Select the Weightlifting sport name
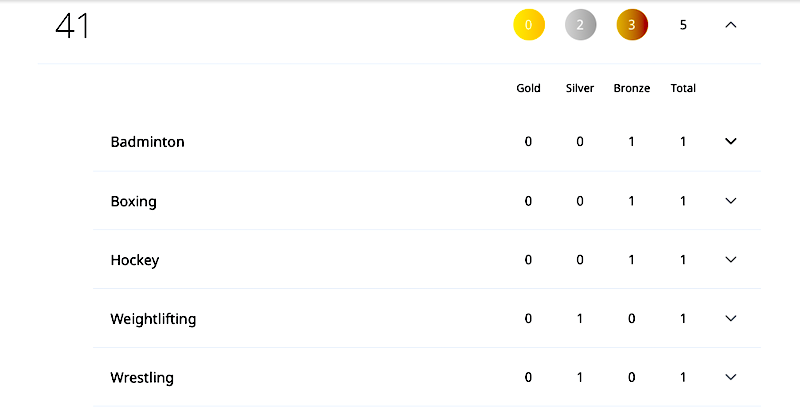 [x=153, y=319]
